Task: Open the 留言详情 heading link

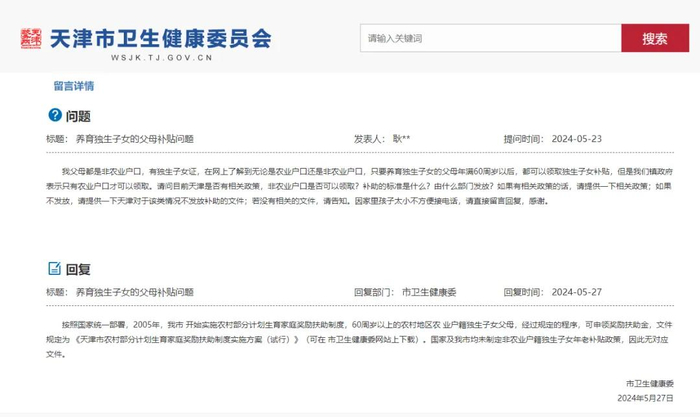Action: tap(74, 86)
